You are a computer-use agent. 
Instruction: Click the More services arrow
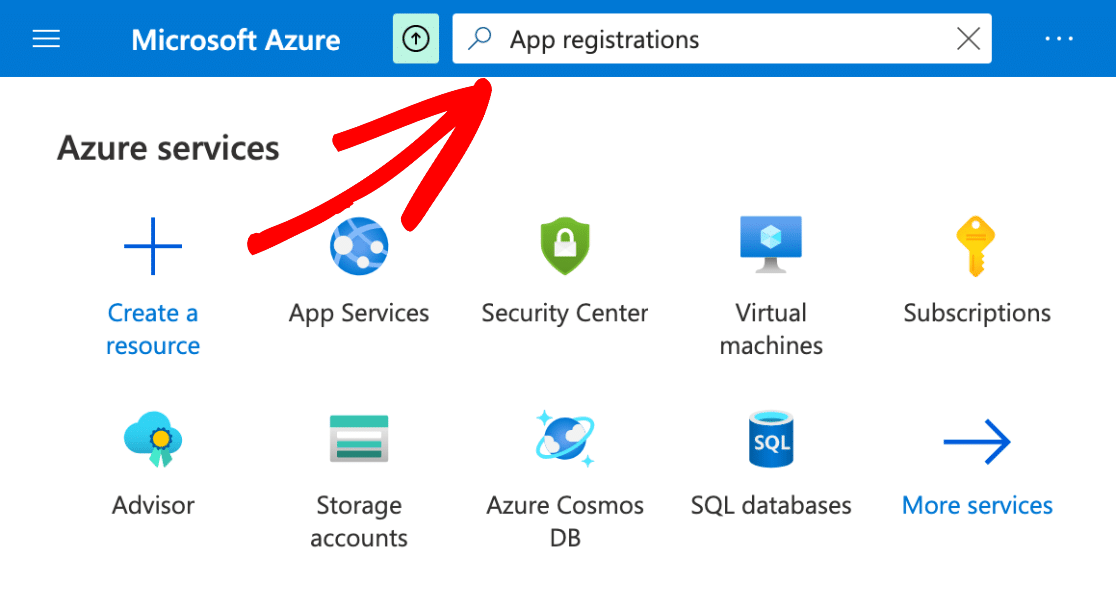pos(977,441)
